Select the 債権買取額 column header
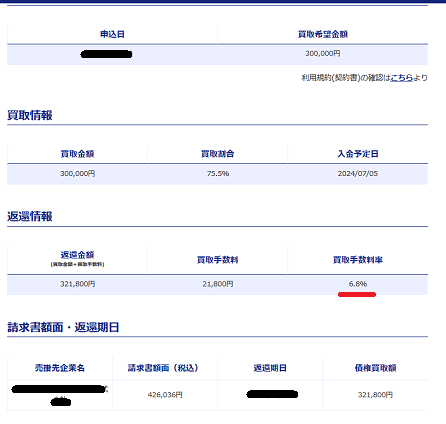This screenshot has height=424, width=446. point(375,368)
